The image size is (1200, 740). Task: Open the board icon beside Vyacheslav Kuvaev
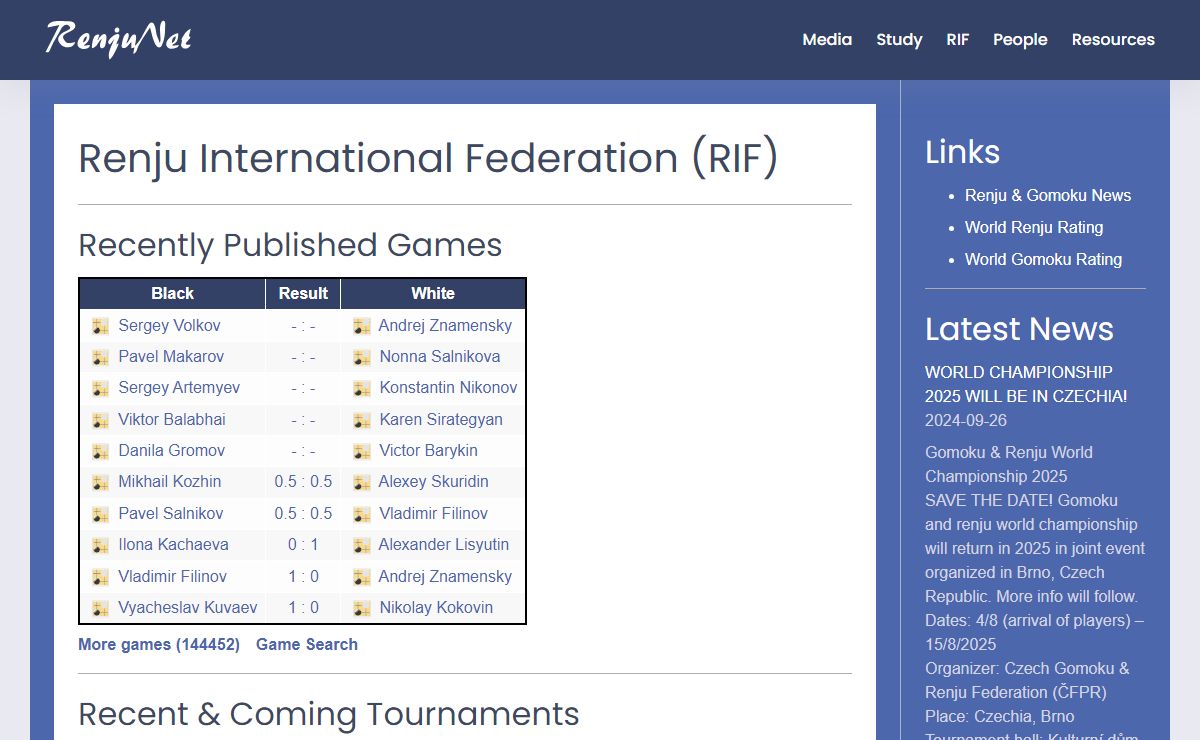[x=100, y=608]
